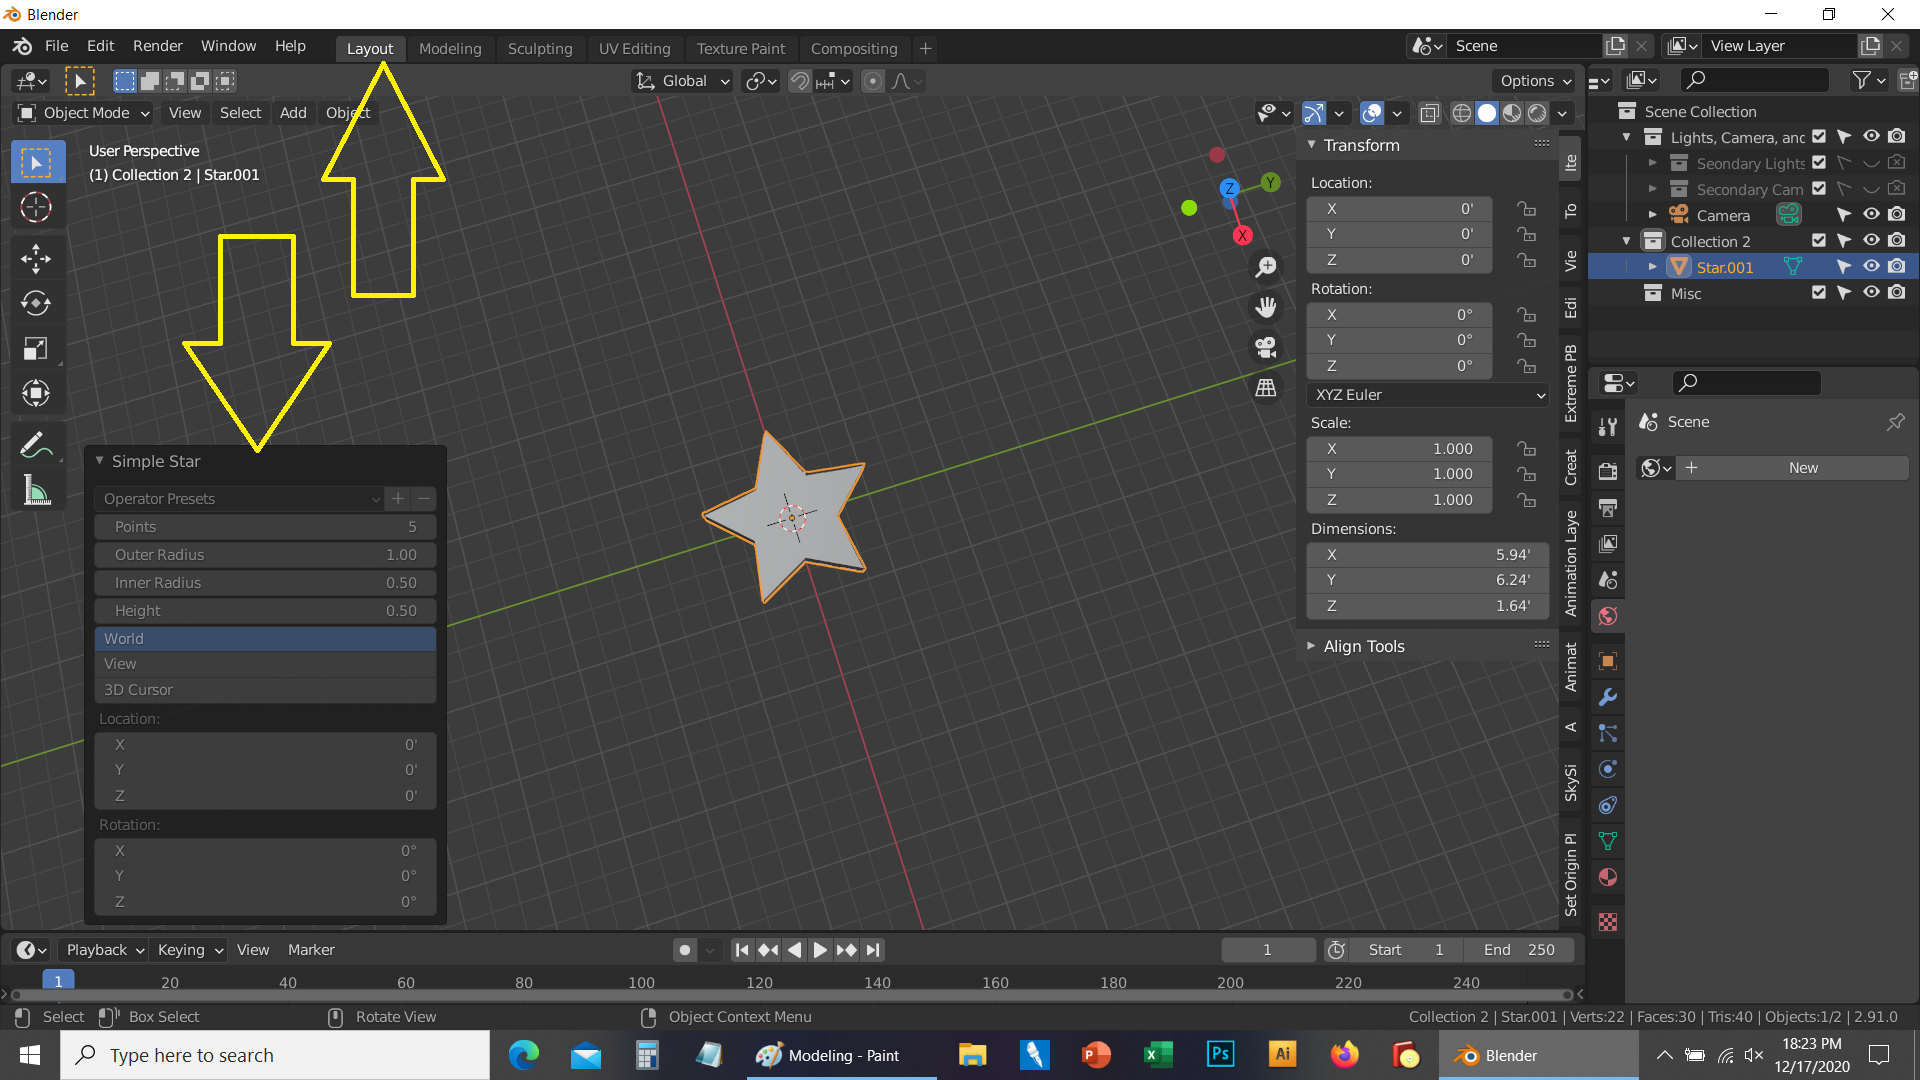Open the Modifier properties wrench tab

pos(1608,697)
